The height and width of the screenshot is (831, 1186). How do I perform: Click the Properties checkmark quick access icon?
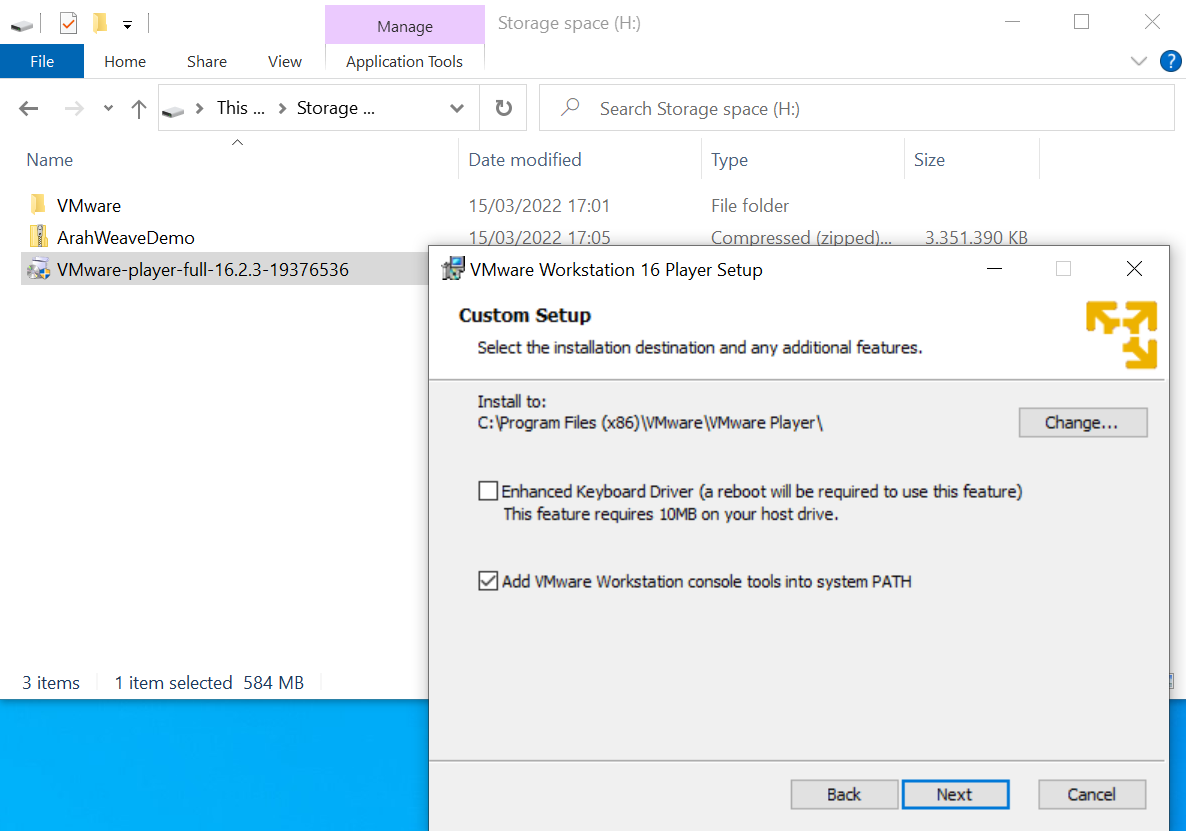coord(68,23)
